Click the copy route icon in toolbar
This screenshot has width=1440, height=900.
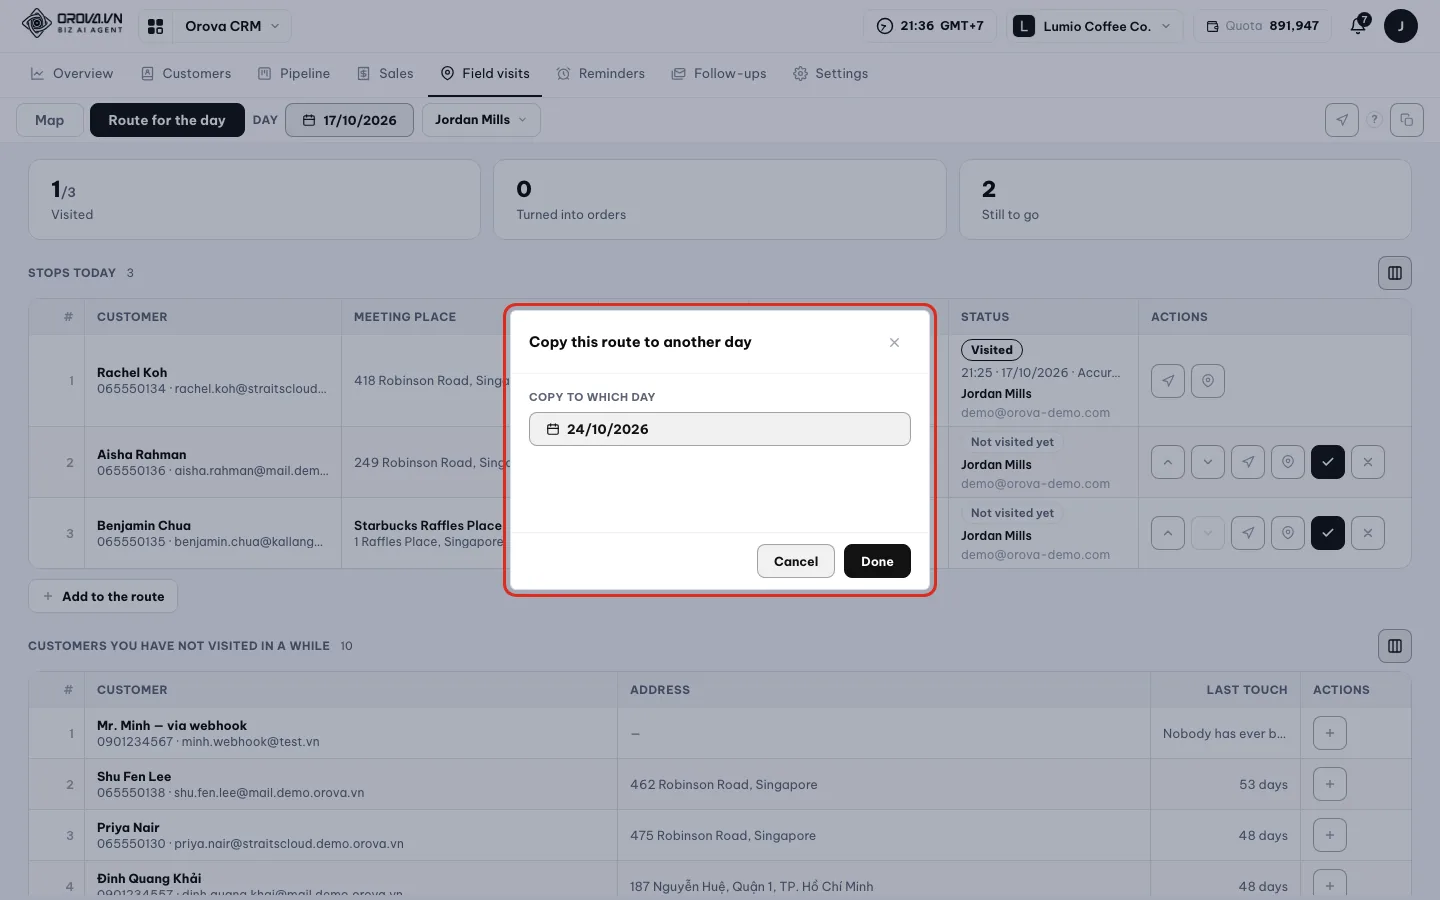[x=1406, y=120]
